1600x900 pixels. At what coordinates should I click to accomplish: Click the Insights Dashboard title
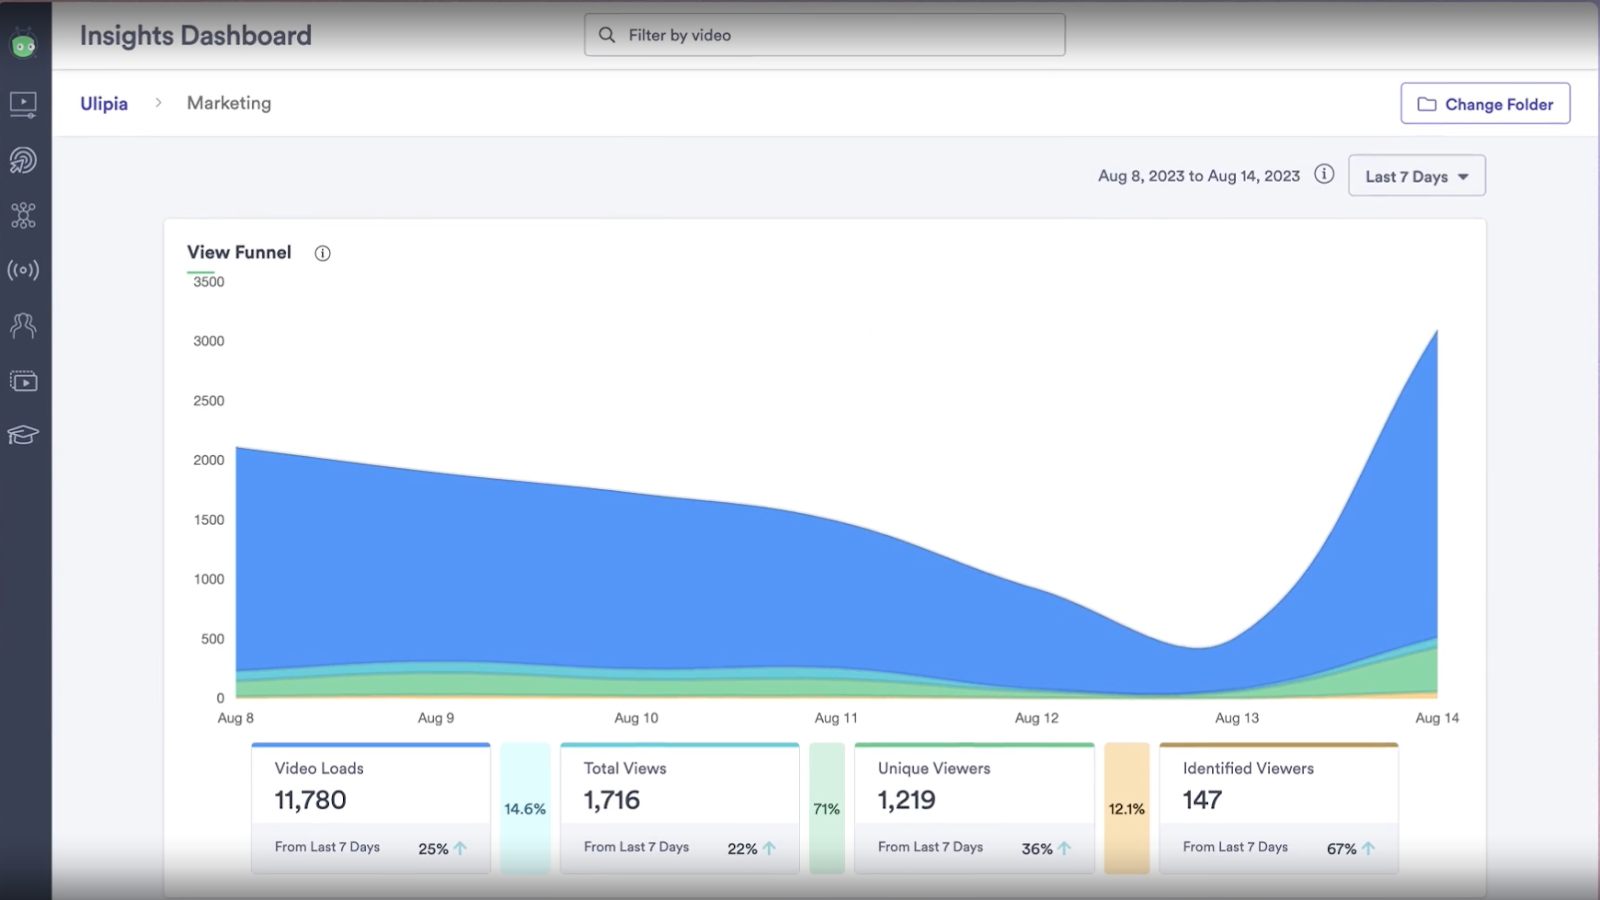(196, 36)
